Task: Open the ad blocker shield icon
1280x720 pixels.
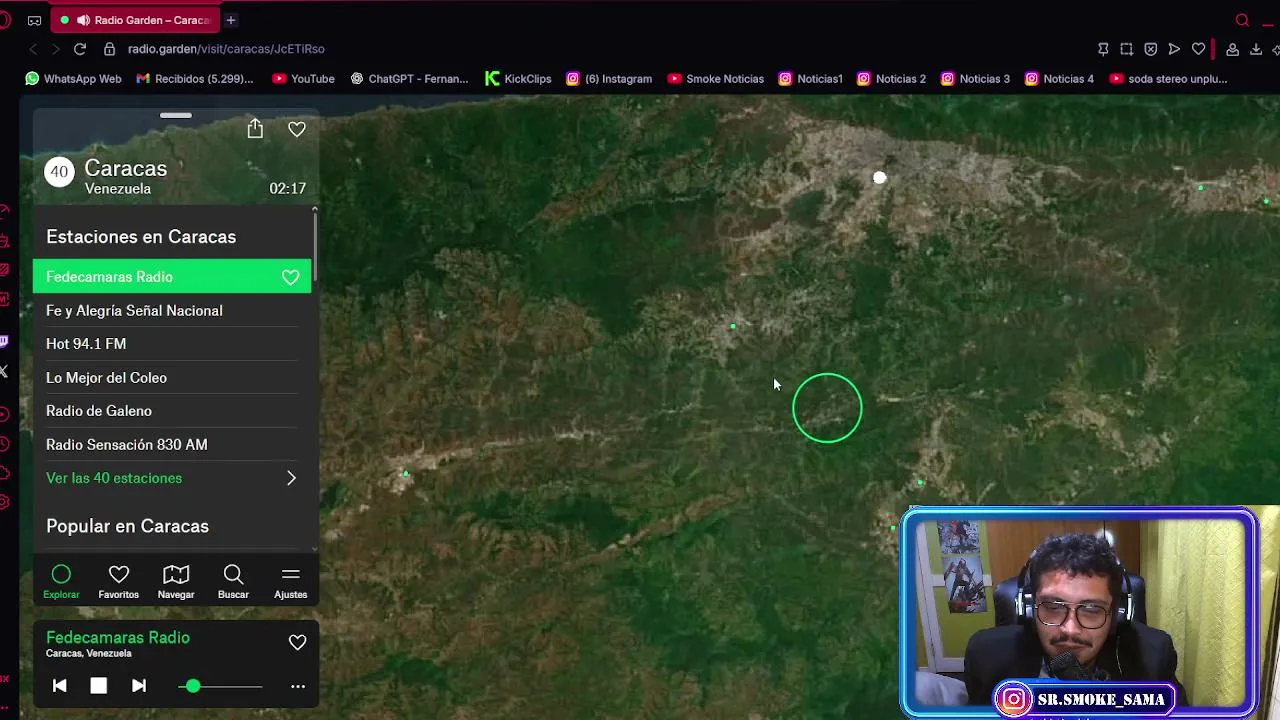Action: point(1151,49)
